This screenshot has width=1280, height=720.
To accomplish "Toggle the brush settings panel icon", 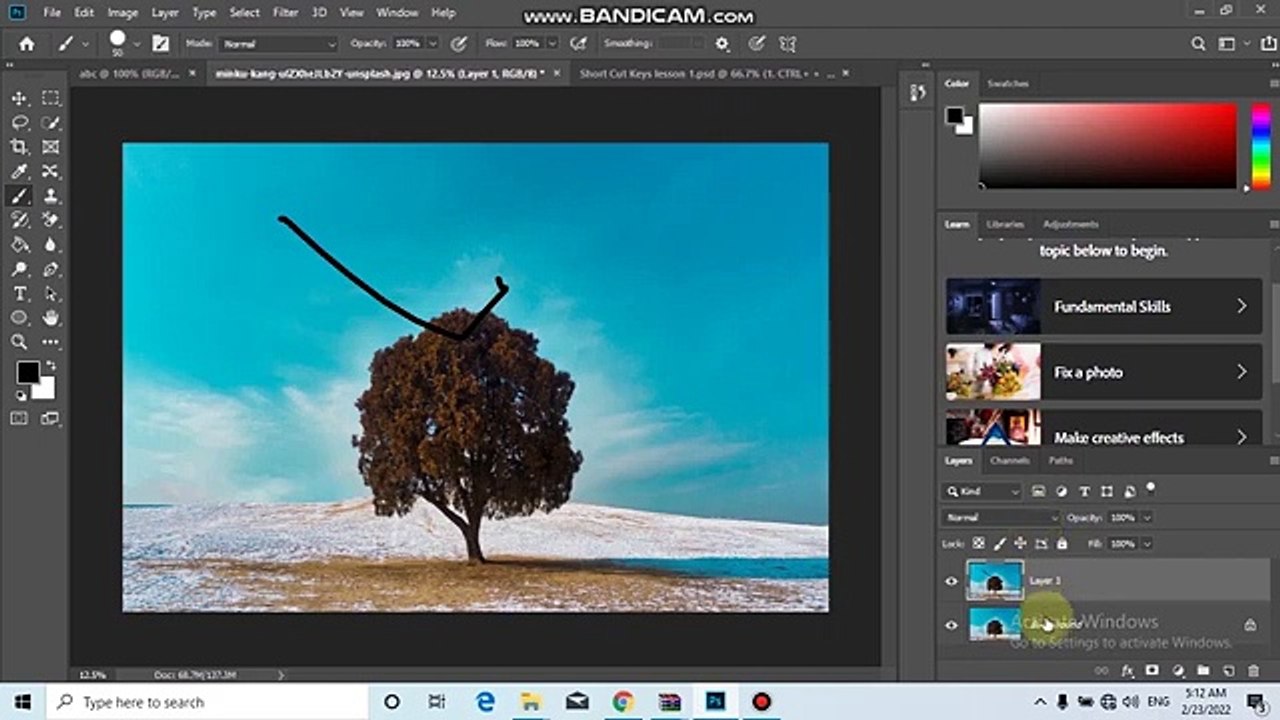I will tap(160, 44).
